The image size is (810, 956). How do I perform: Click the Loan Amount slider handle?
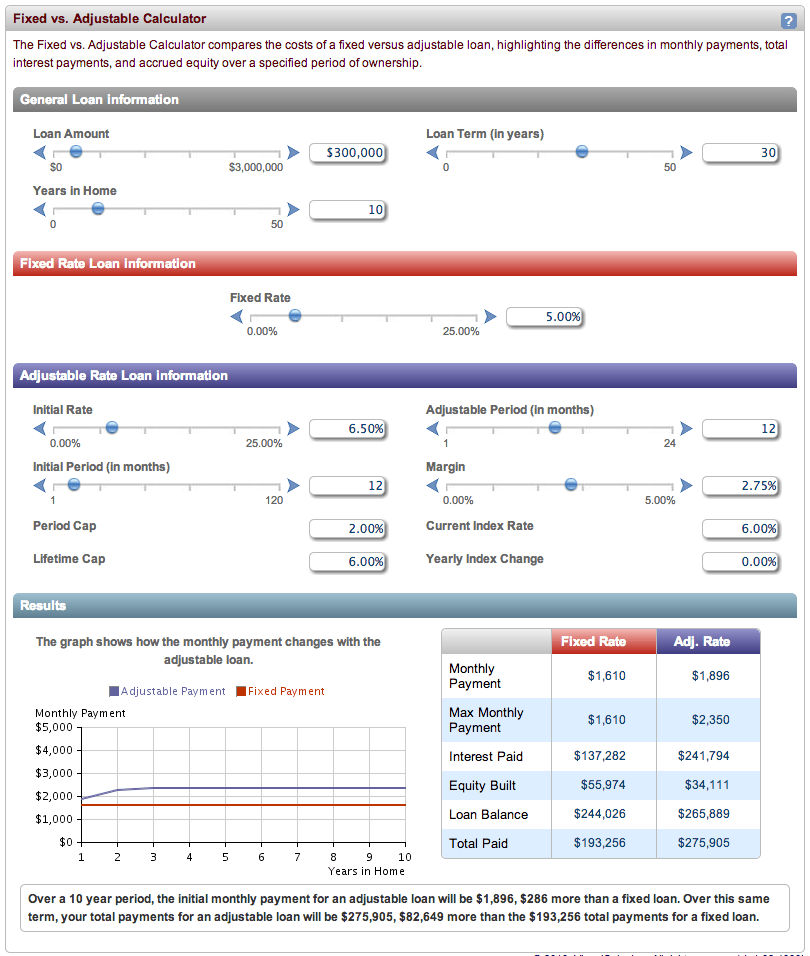pyautogui.click(x=75, y=152)
